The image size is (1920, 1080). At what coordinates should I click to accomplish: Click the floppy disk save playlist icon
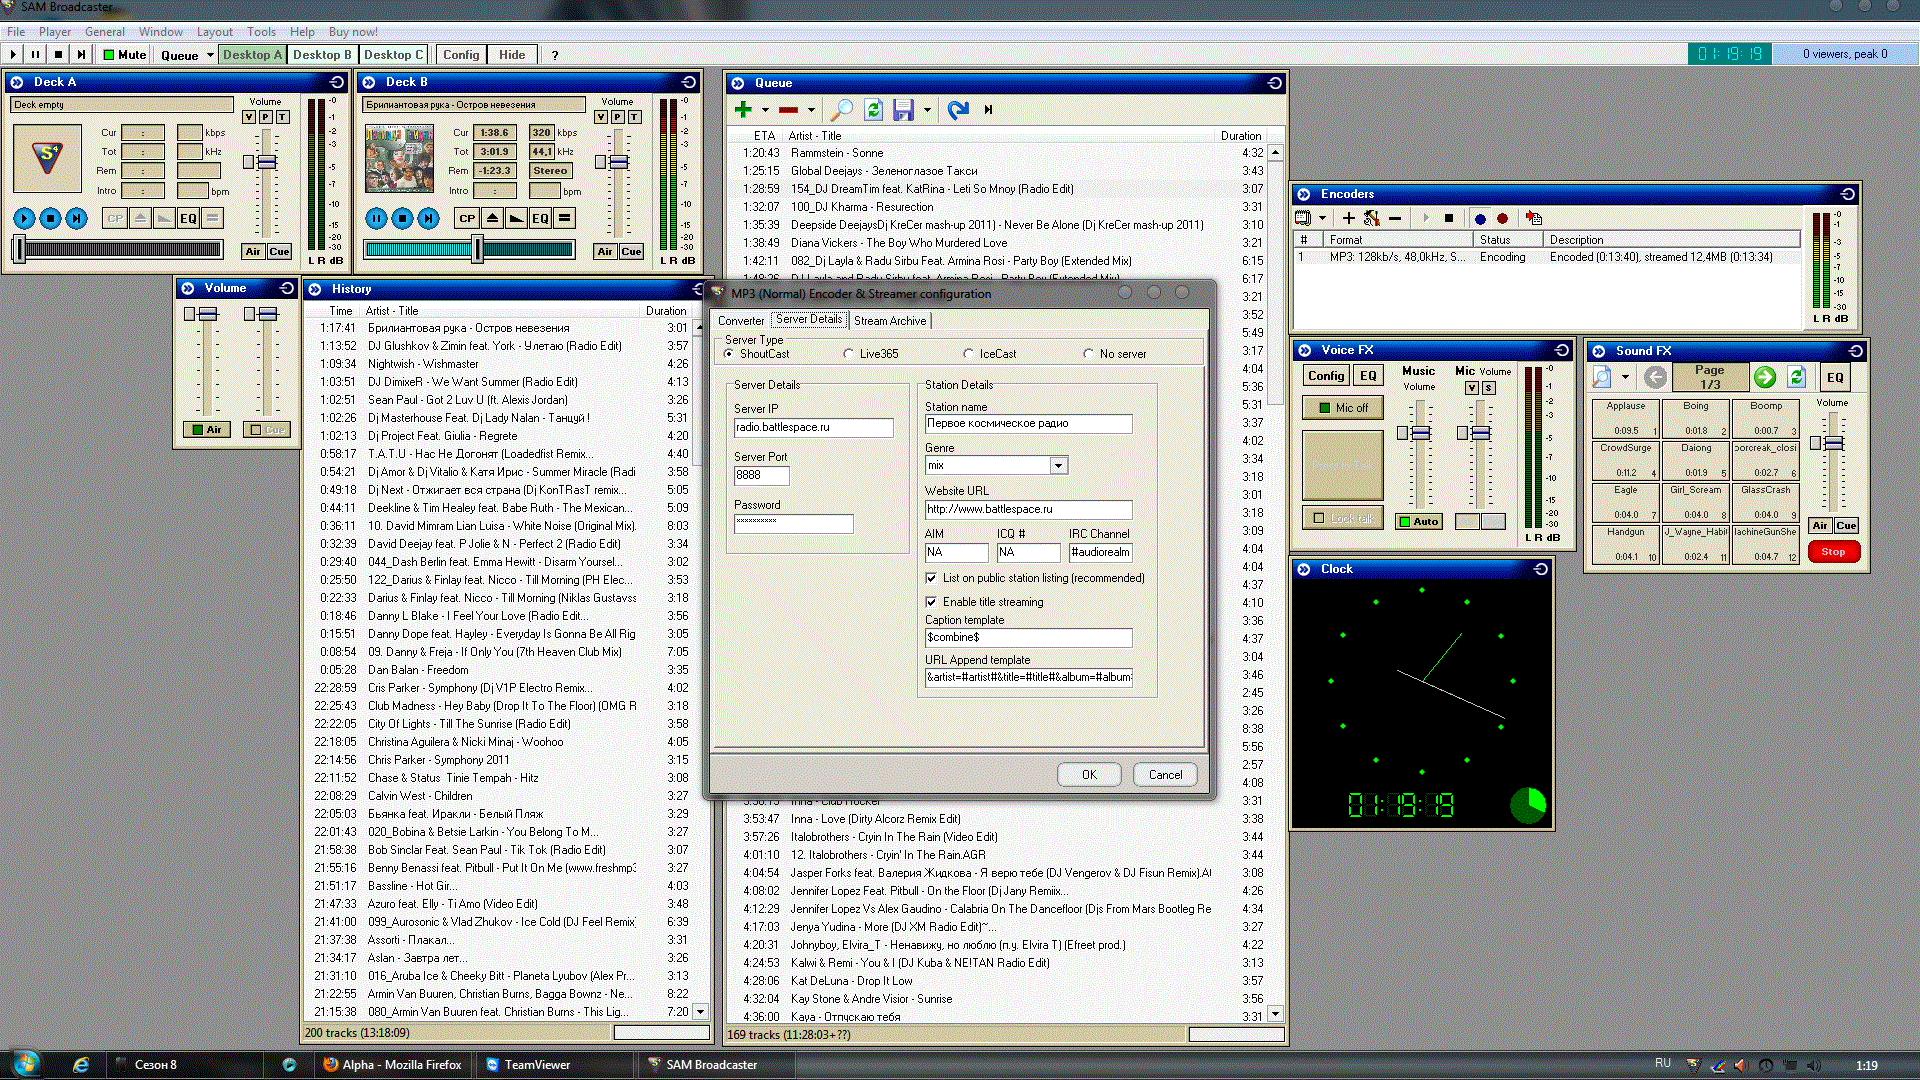[x=903, y=110]
